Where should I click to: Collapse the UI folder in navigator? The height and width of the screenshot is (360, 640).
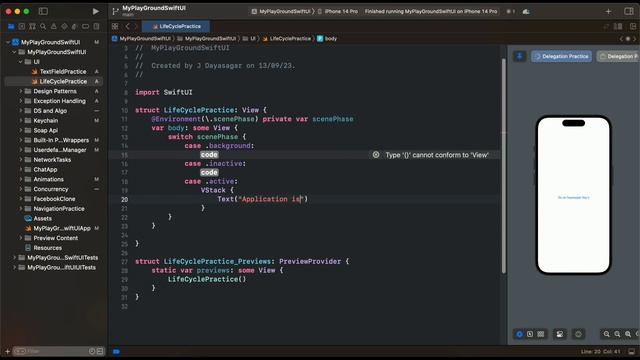pyautogui.click(x=20, y=62)
